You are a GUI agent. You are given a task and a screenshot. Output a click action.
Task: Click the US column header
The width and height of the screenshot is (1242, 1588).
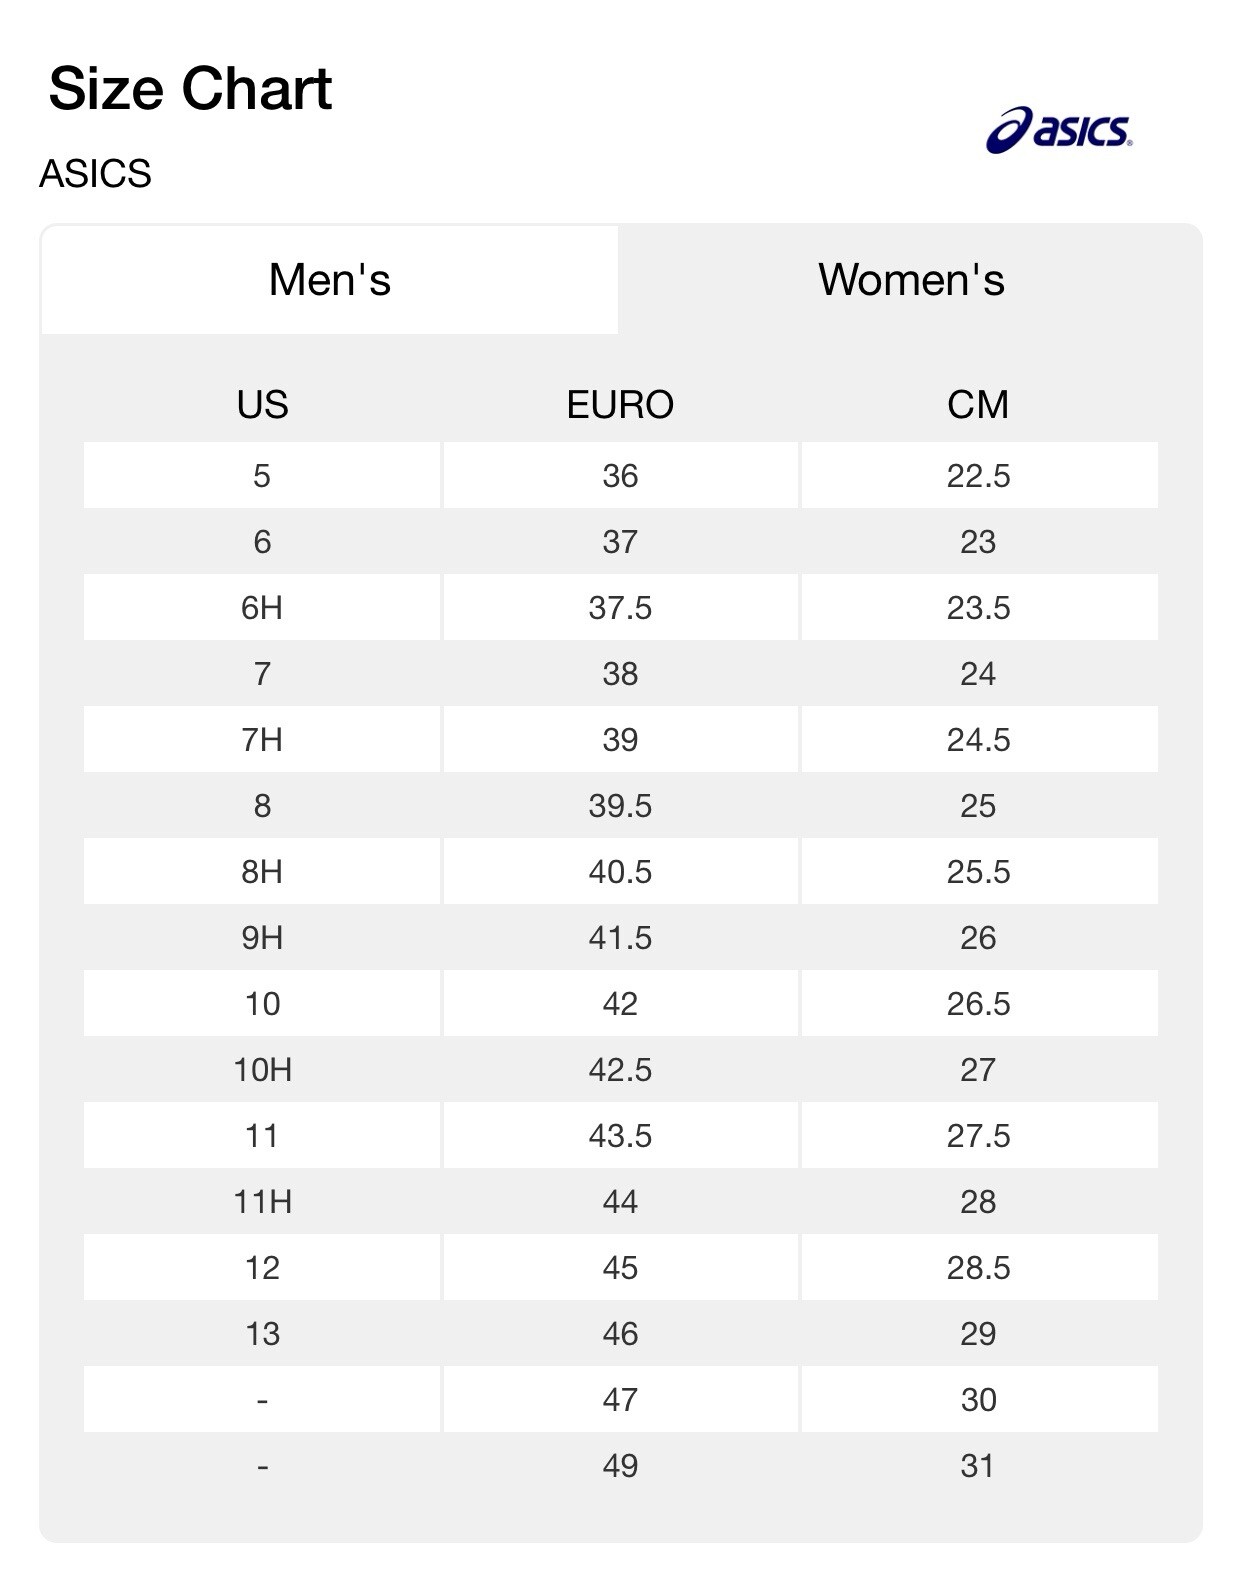pyautogui.click(x=262, y=405)
